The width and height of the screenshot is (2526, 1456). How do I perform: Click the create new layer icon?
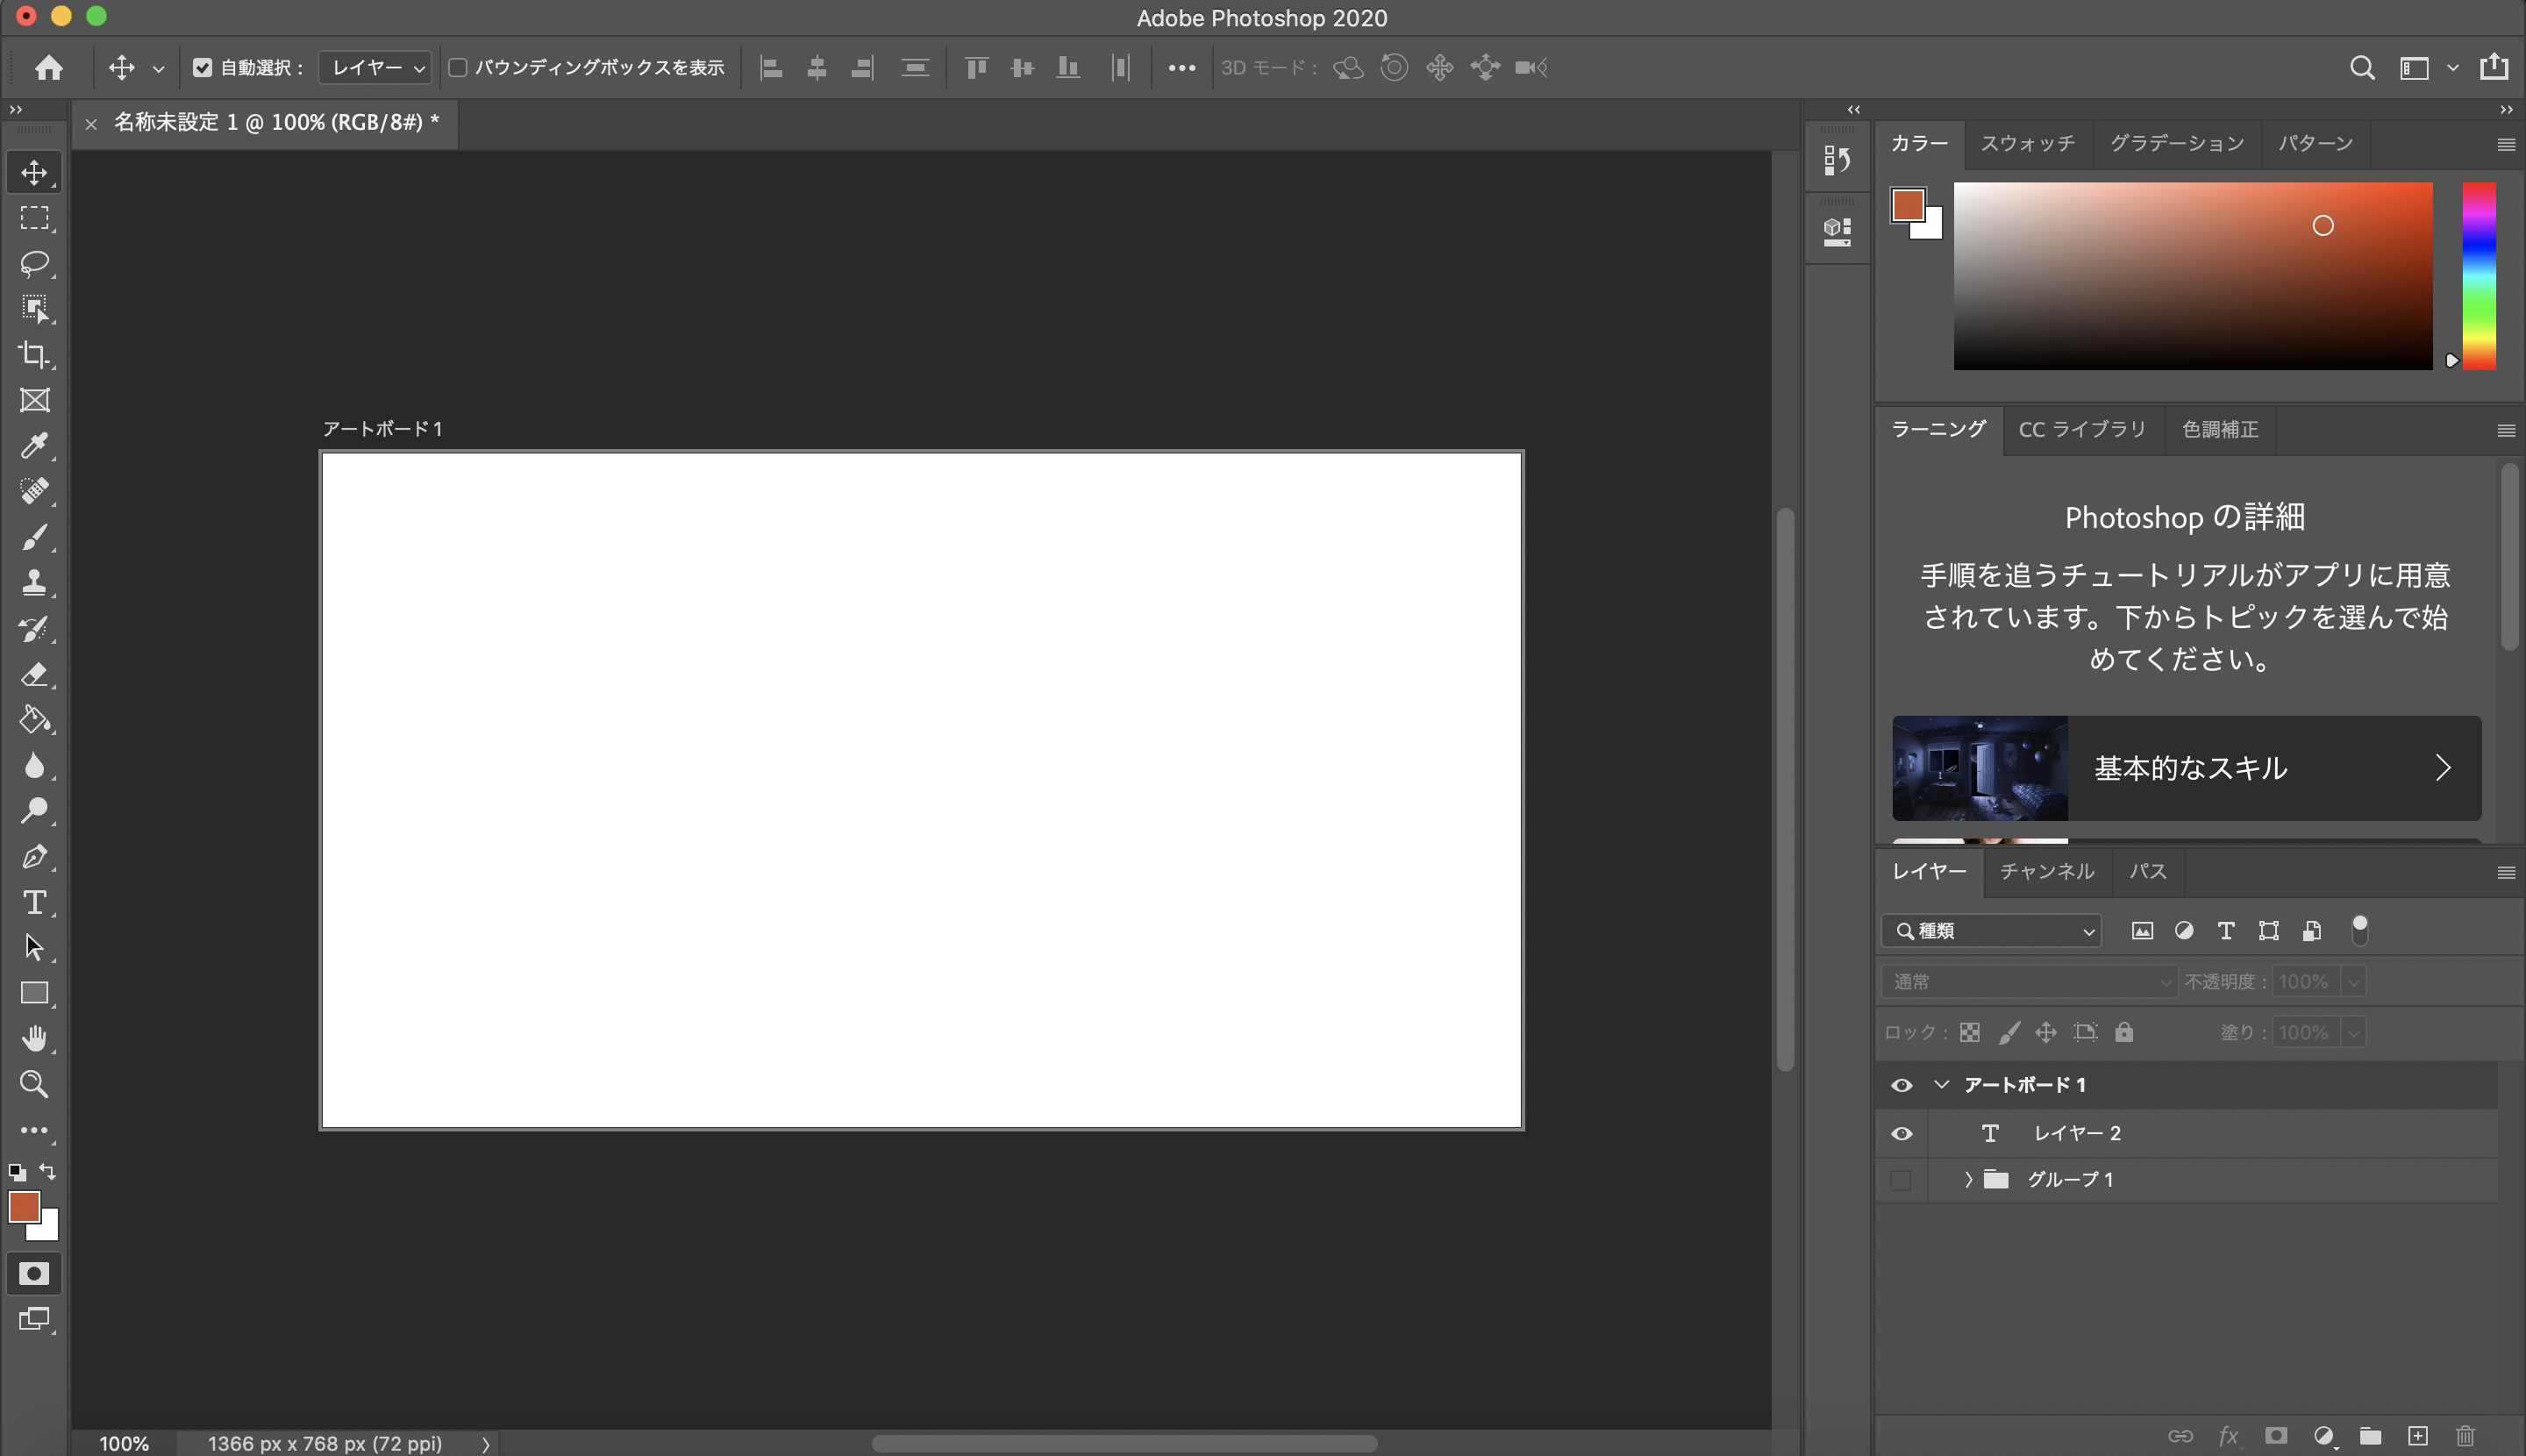(x=2417, y=1436)
